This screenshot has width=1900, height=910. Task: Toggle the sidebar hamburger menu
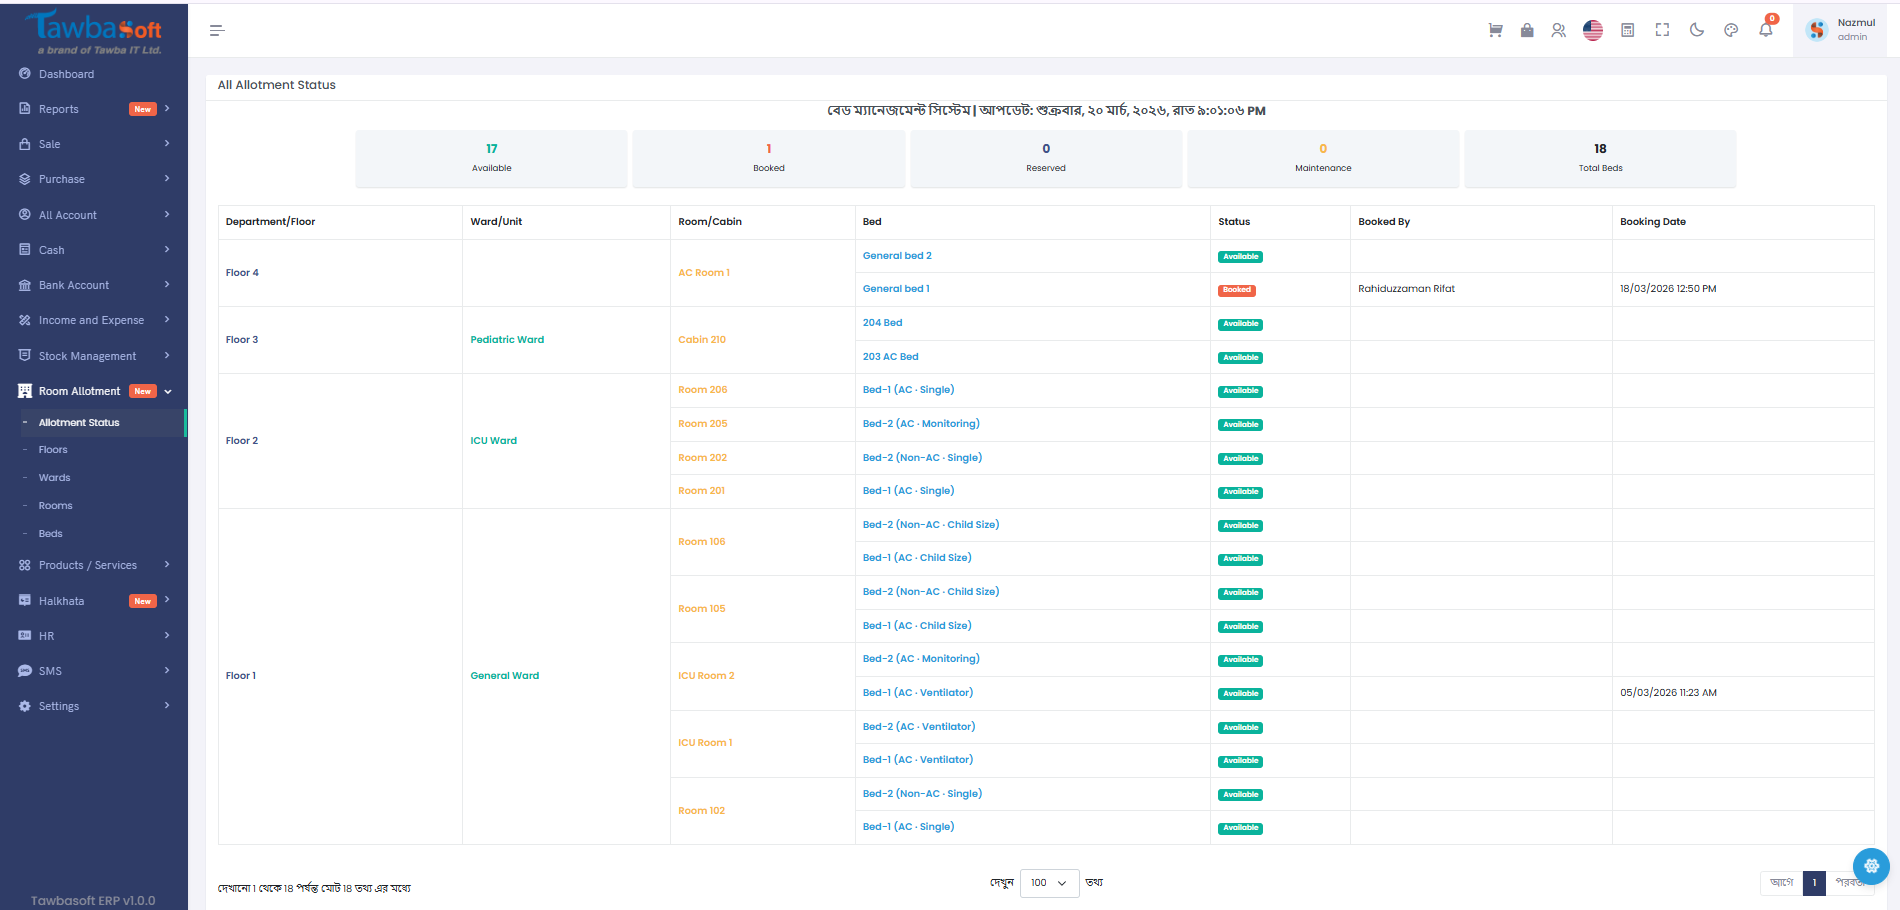point(217,31)
